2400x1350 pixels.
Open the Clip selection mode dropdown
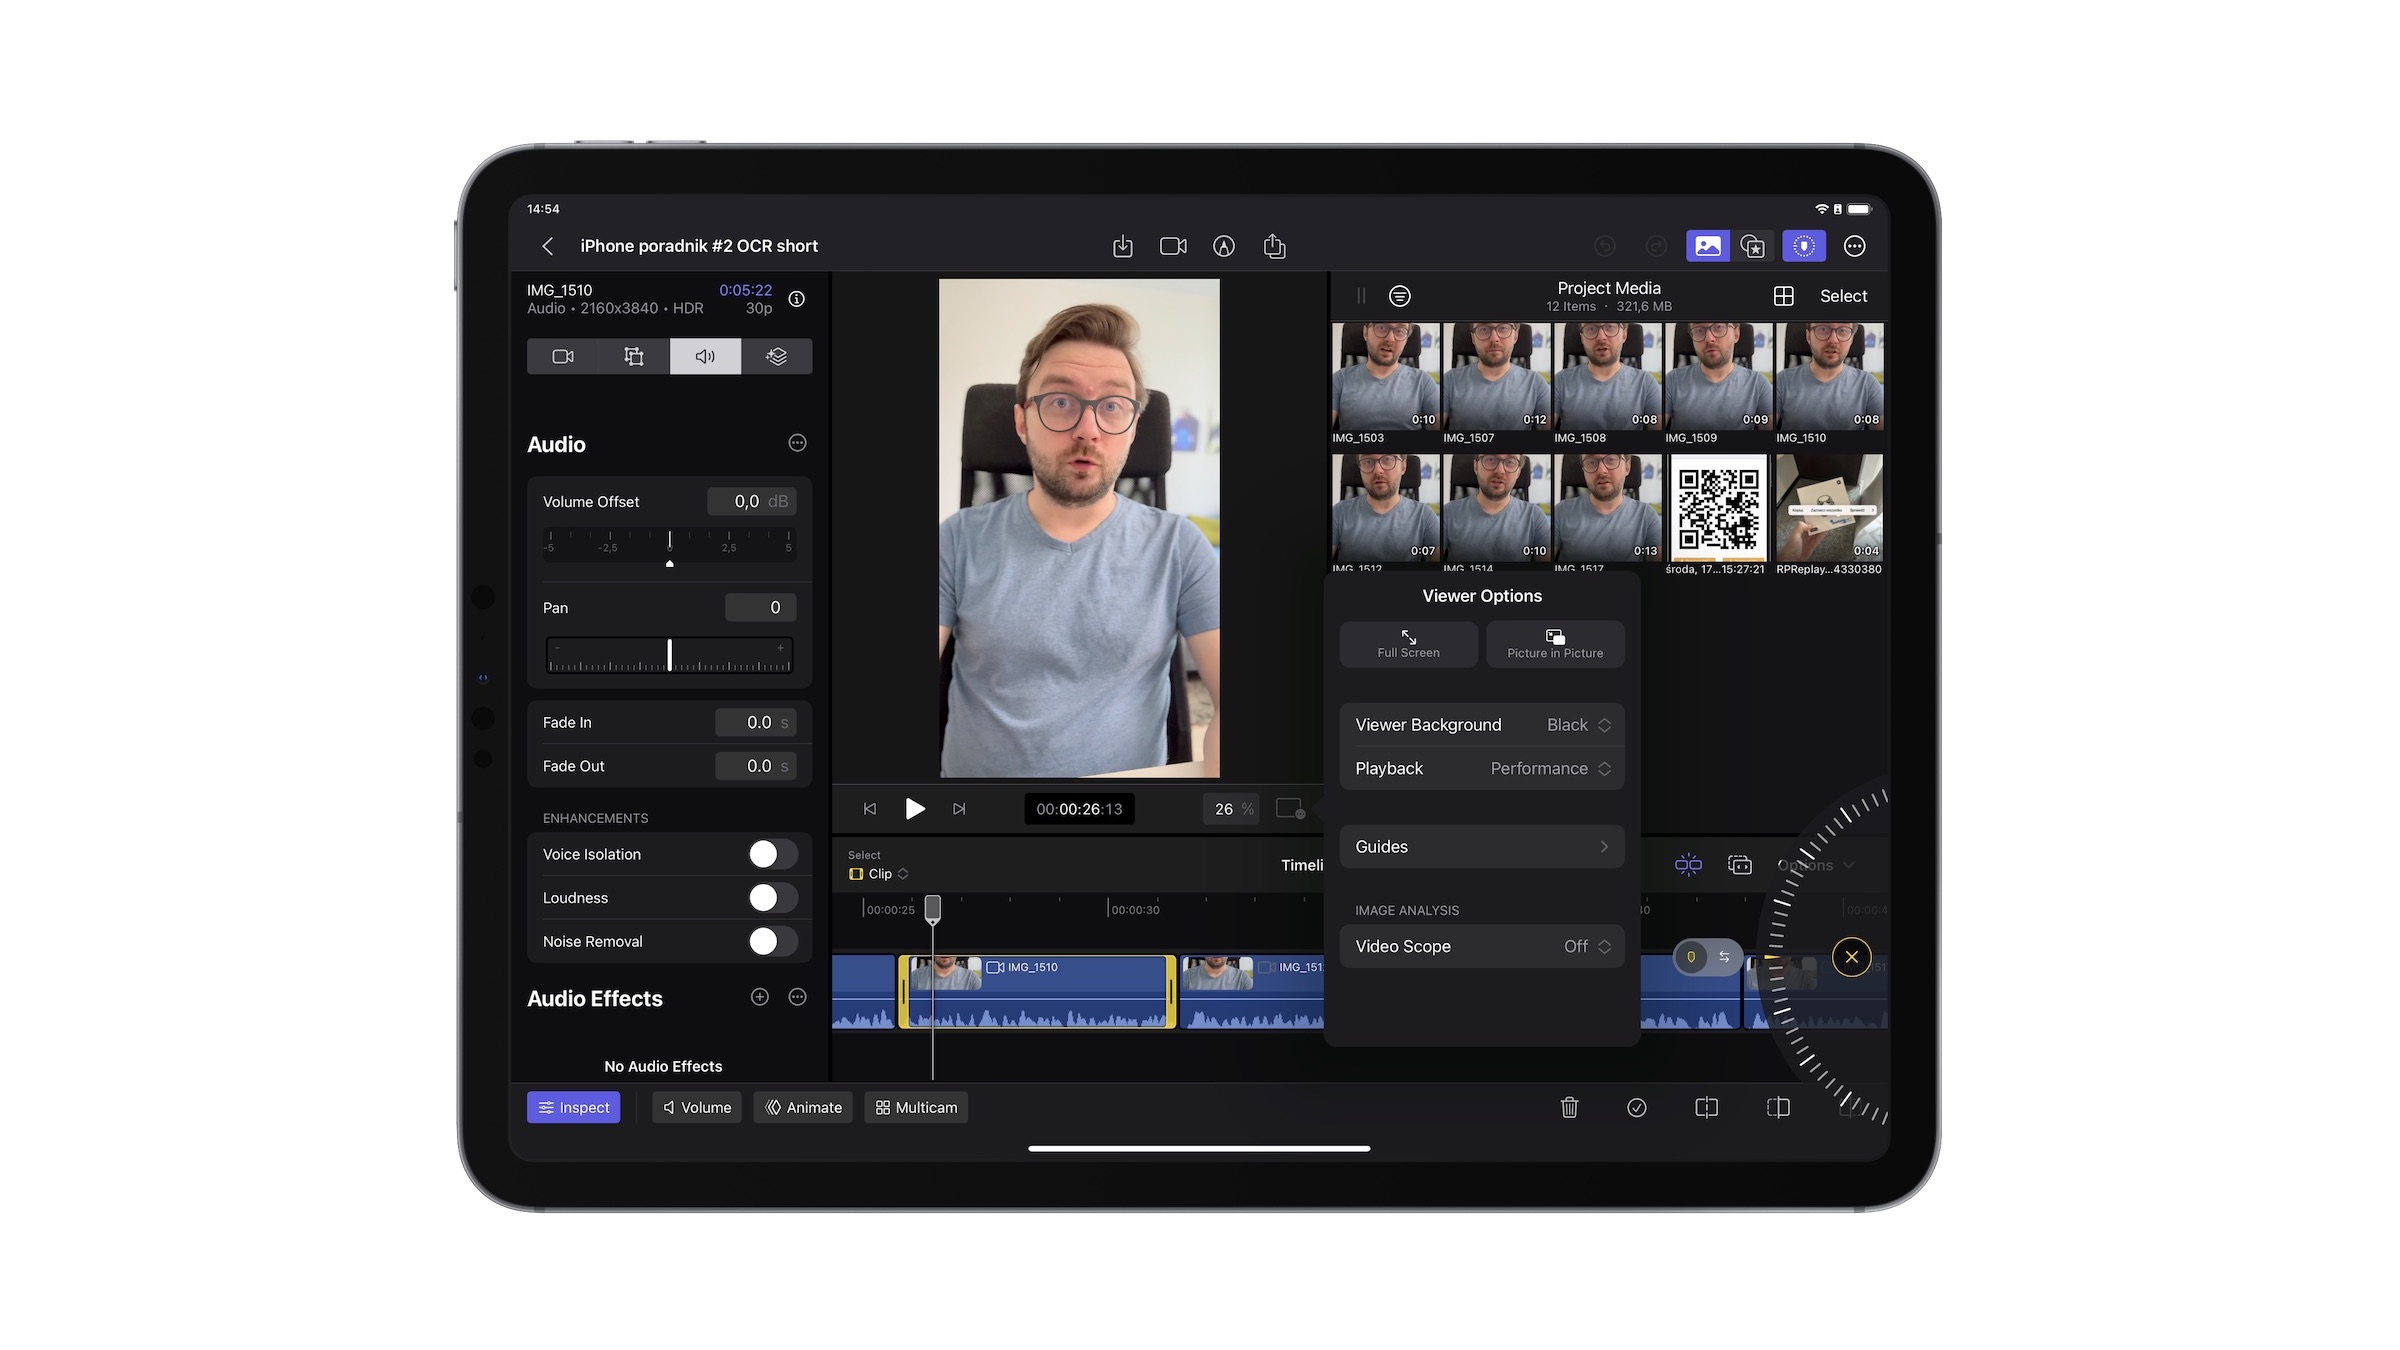click(x=879, y=874)
